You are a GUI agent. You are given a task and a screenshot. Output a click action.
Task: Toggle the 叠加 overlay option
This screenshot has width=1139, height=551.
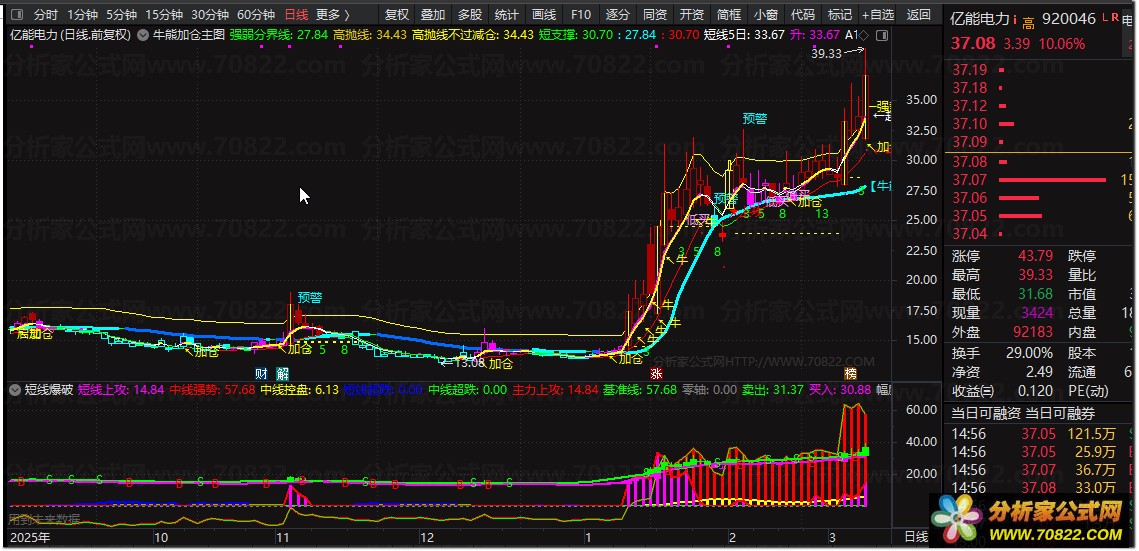pos(433,15)
